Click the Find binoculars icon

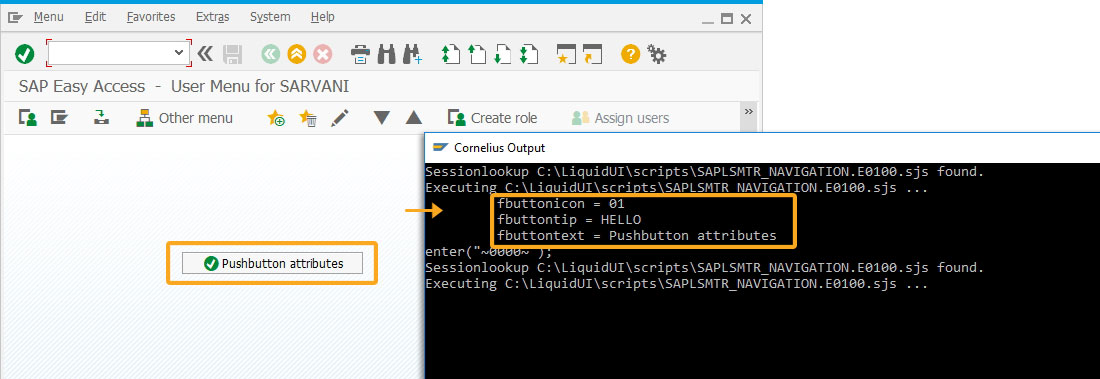click(387, 53)
